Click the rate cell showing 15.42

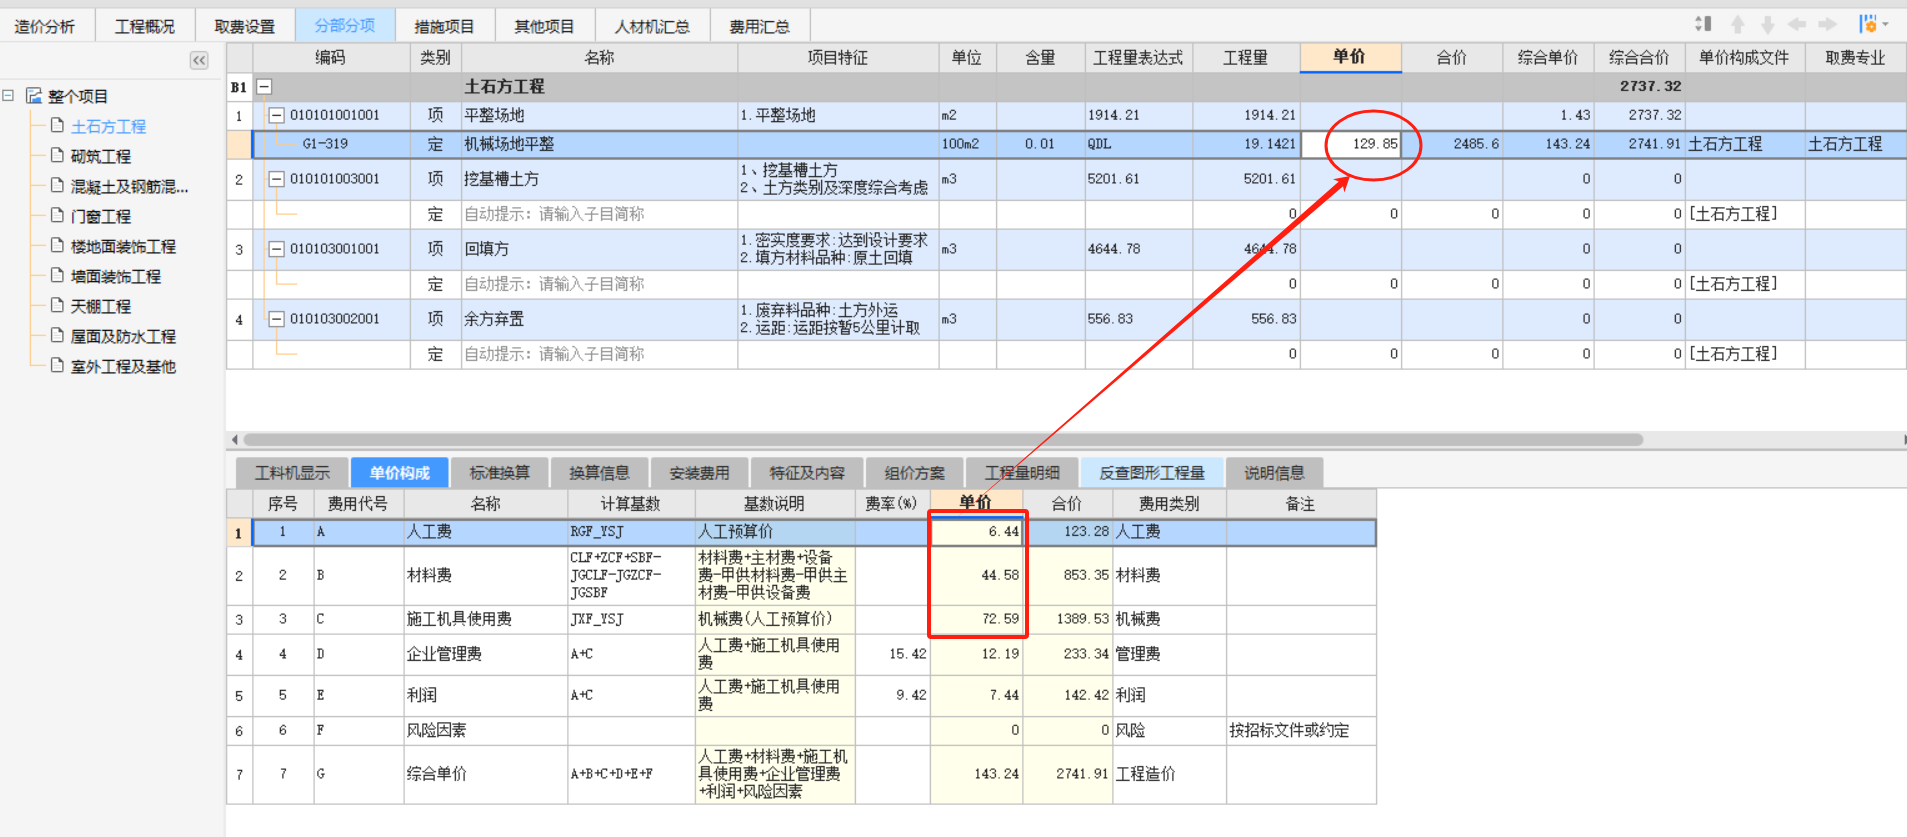892,654
